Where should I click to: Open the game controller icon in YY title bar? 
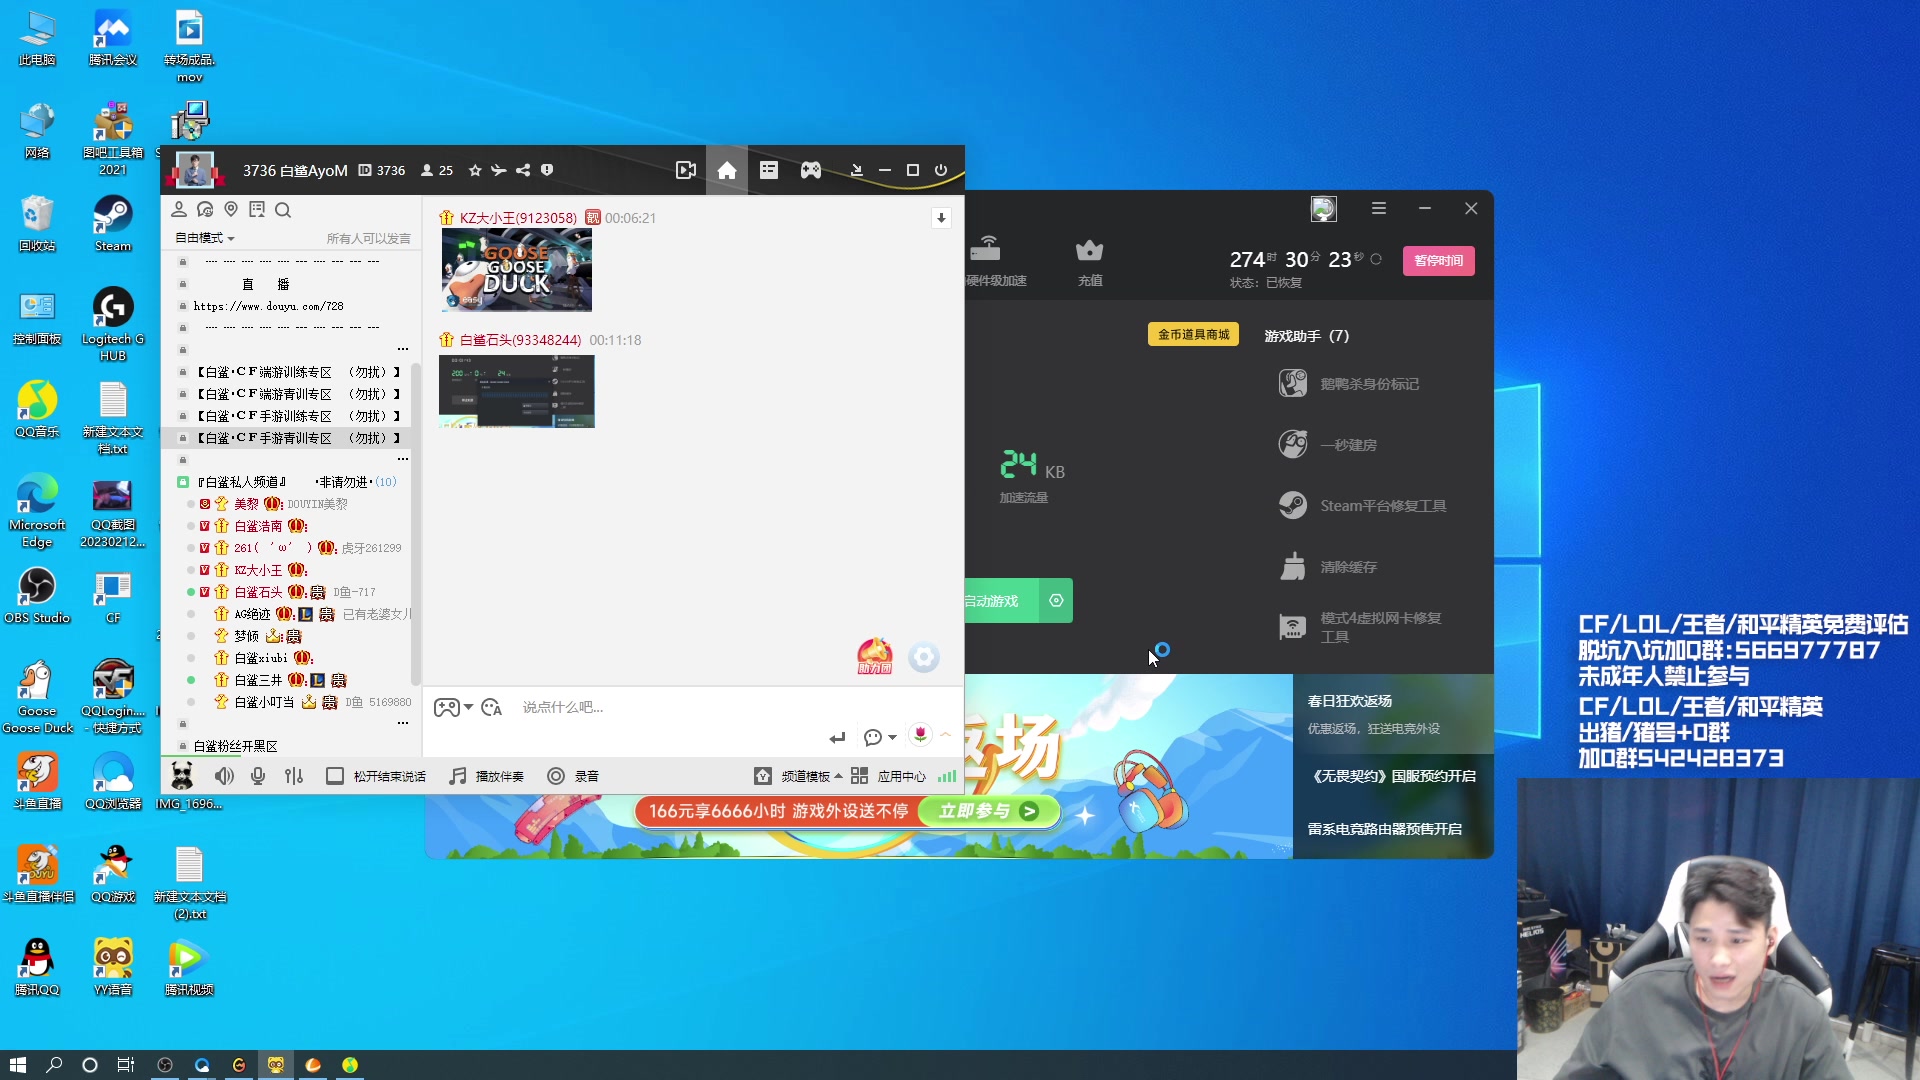click(811, 170)
